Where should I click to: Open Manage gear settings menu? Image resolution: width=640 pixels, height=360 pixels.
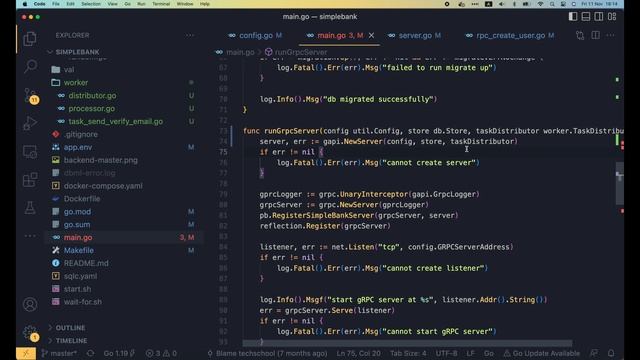point(31,333)
